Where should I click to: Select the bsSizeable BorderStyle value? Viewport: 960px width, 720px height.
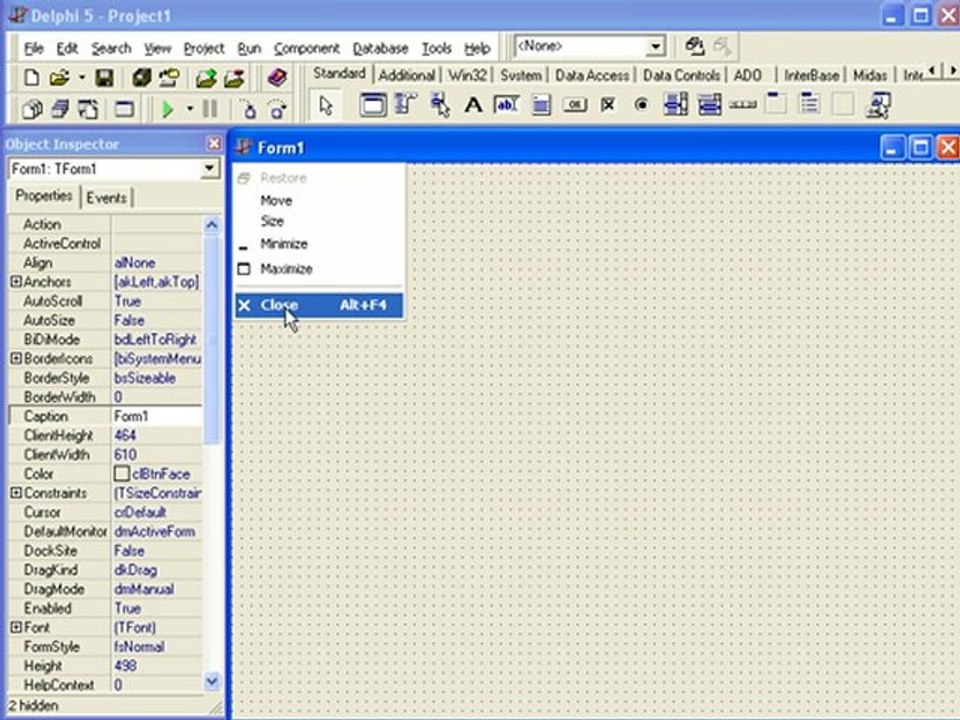tap(145, 378)
